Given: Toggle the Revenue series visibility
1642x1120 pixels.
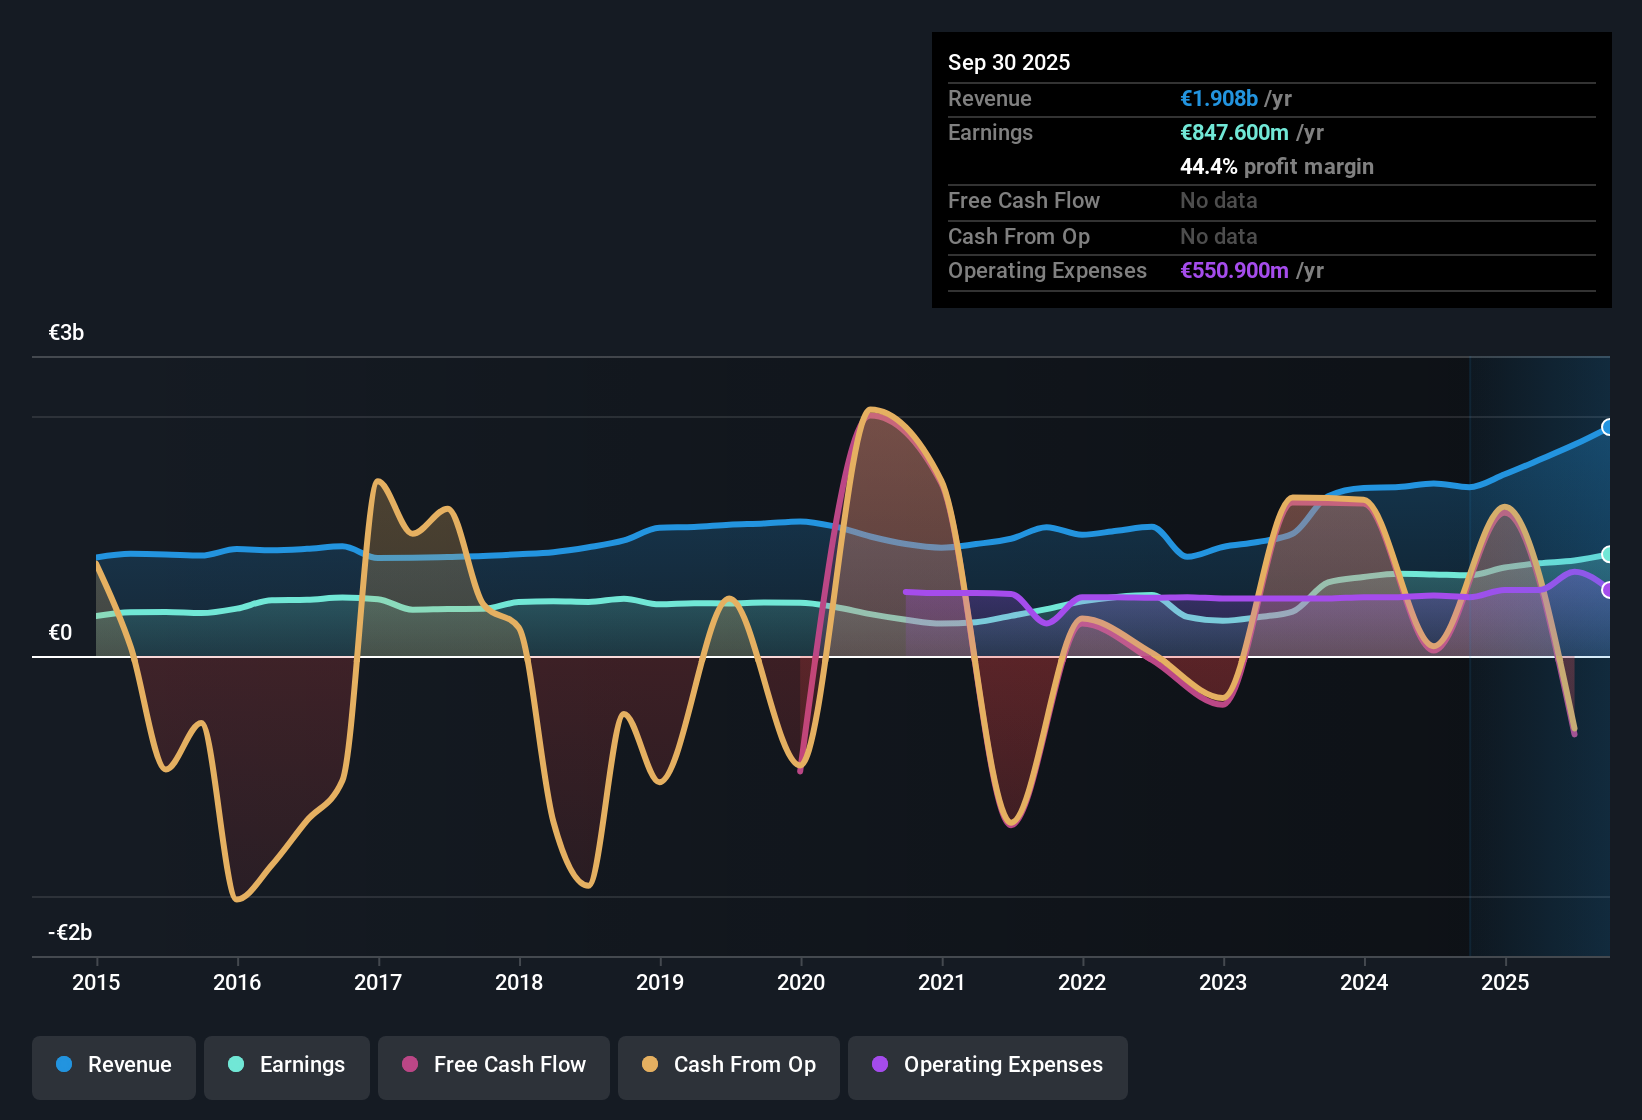Looking at the screenshot, I should point(113,1065).
